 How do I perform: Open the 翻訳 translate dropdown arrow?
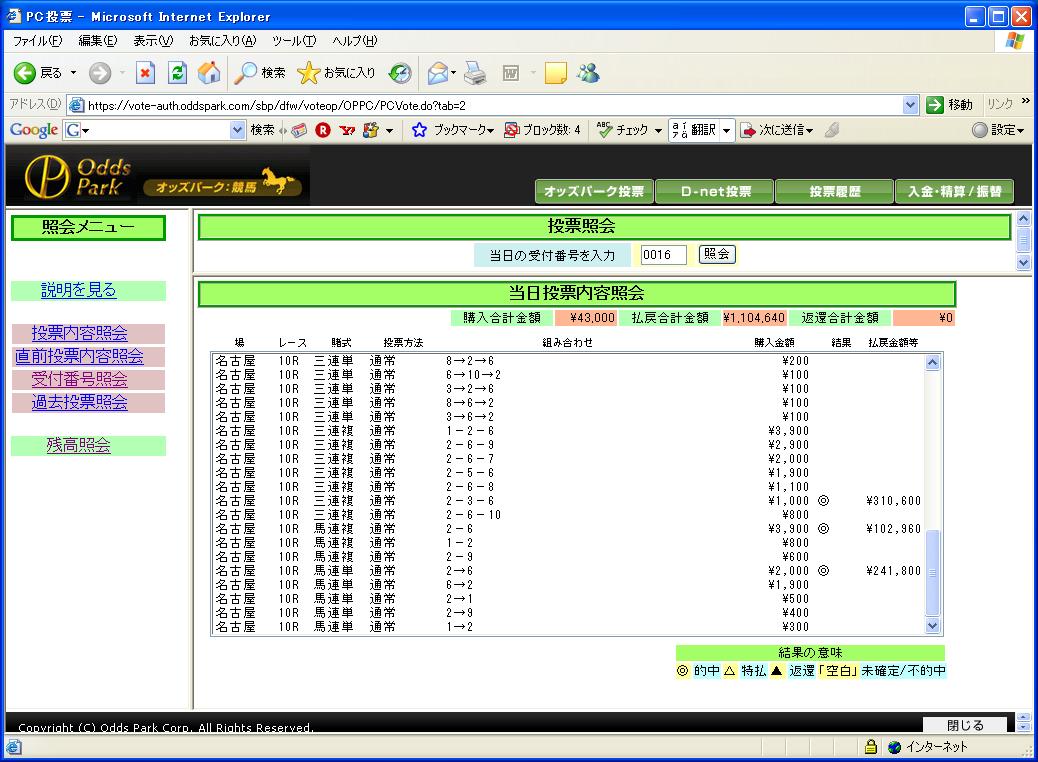pyautogui.click(x=726, y=130)
